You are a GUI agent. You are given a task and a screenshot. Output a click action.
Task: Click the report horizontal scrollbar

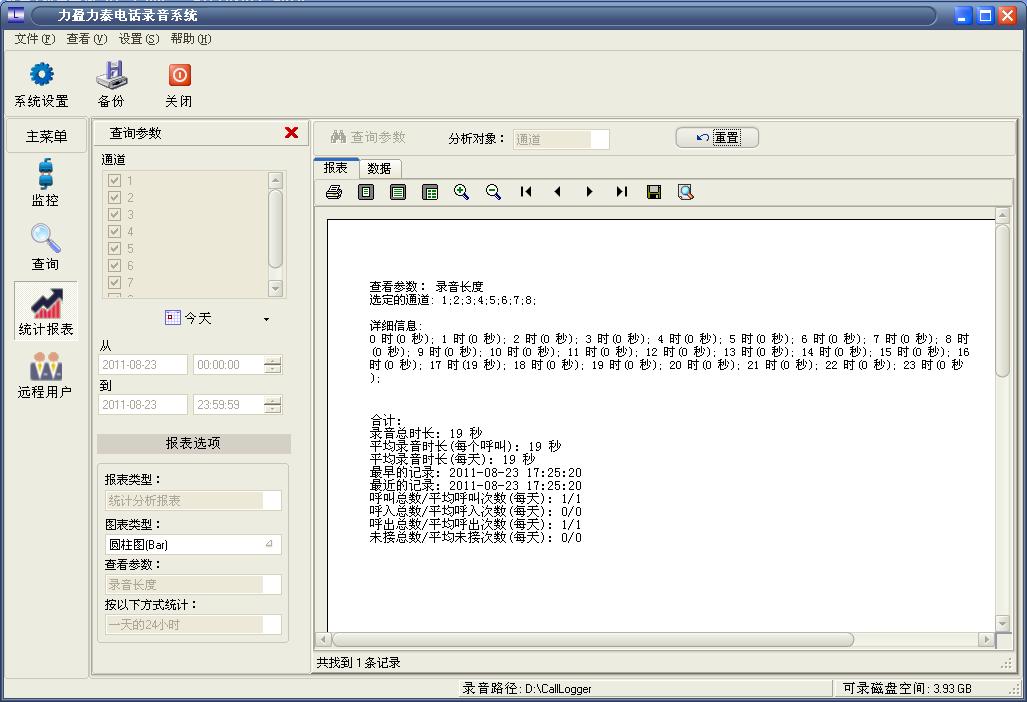point(592,639)
